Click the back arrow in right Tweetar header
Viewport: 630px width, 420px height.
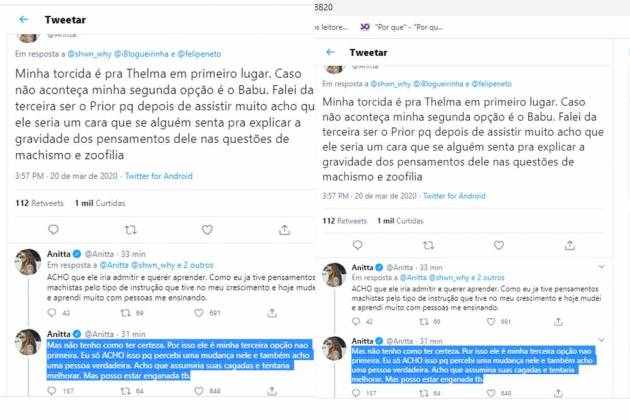click(330, 52)
